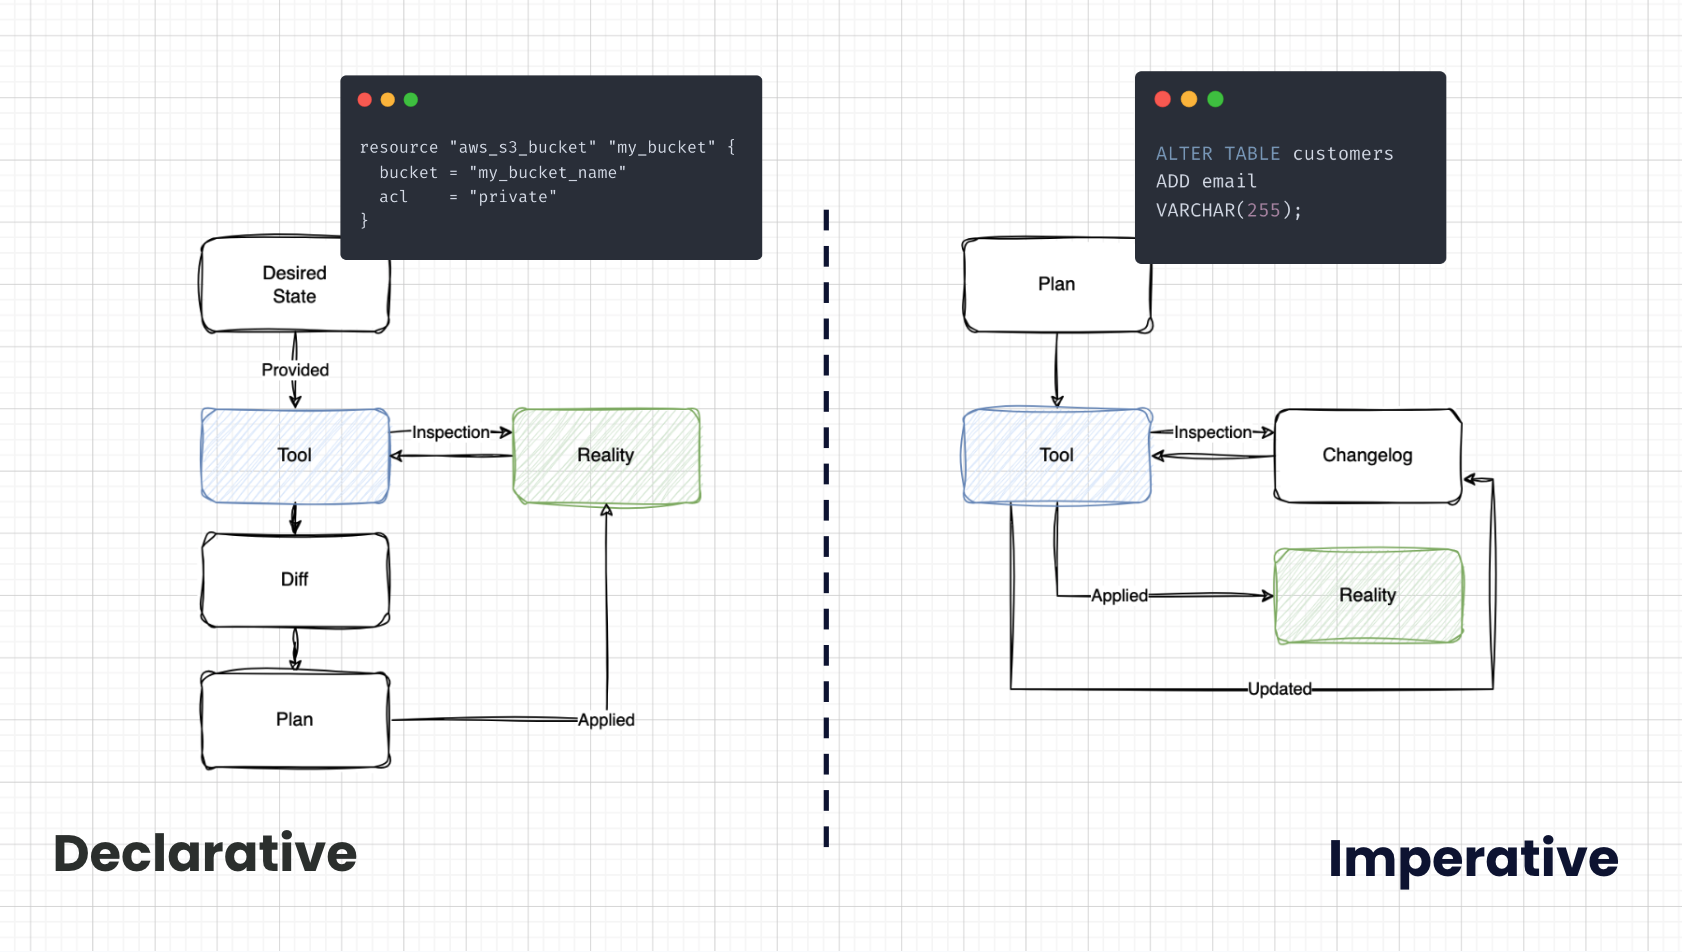Expand the Diff box in the Declarative flow
Viewport: 1682px width, 952px height.
tap(293, 580)
